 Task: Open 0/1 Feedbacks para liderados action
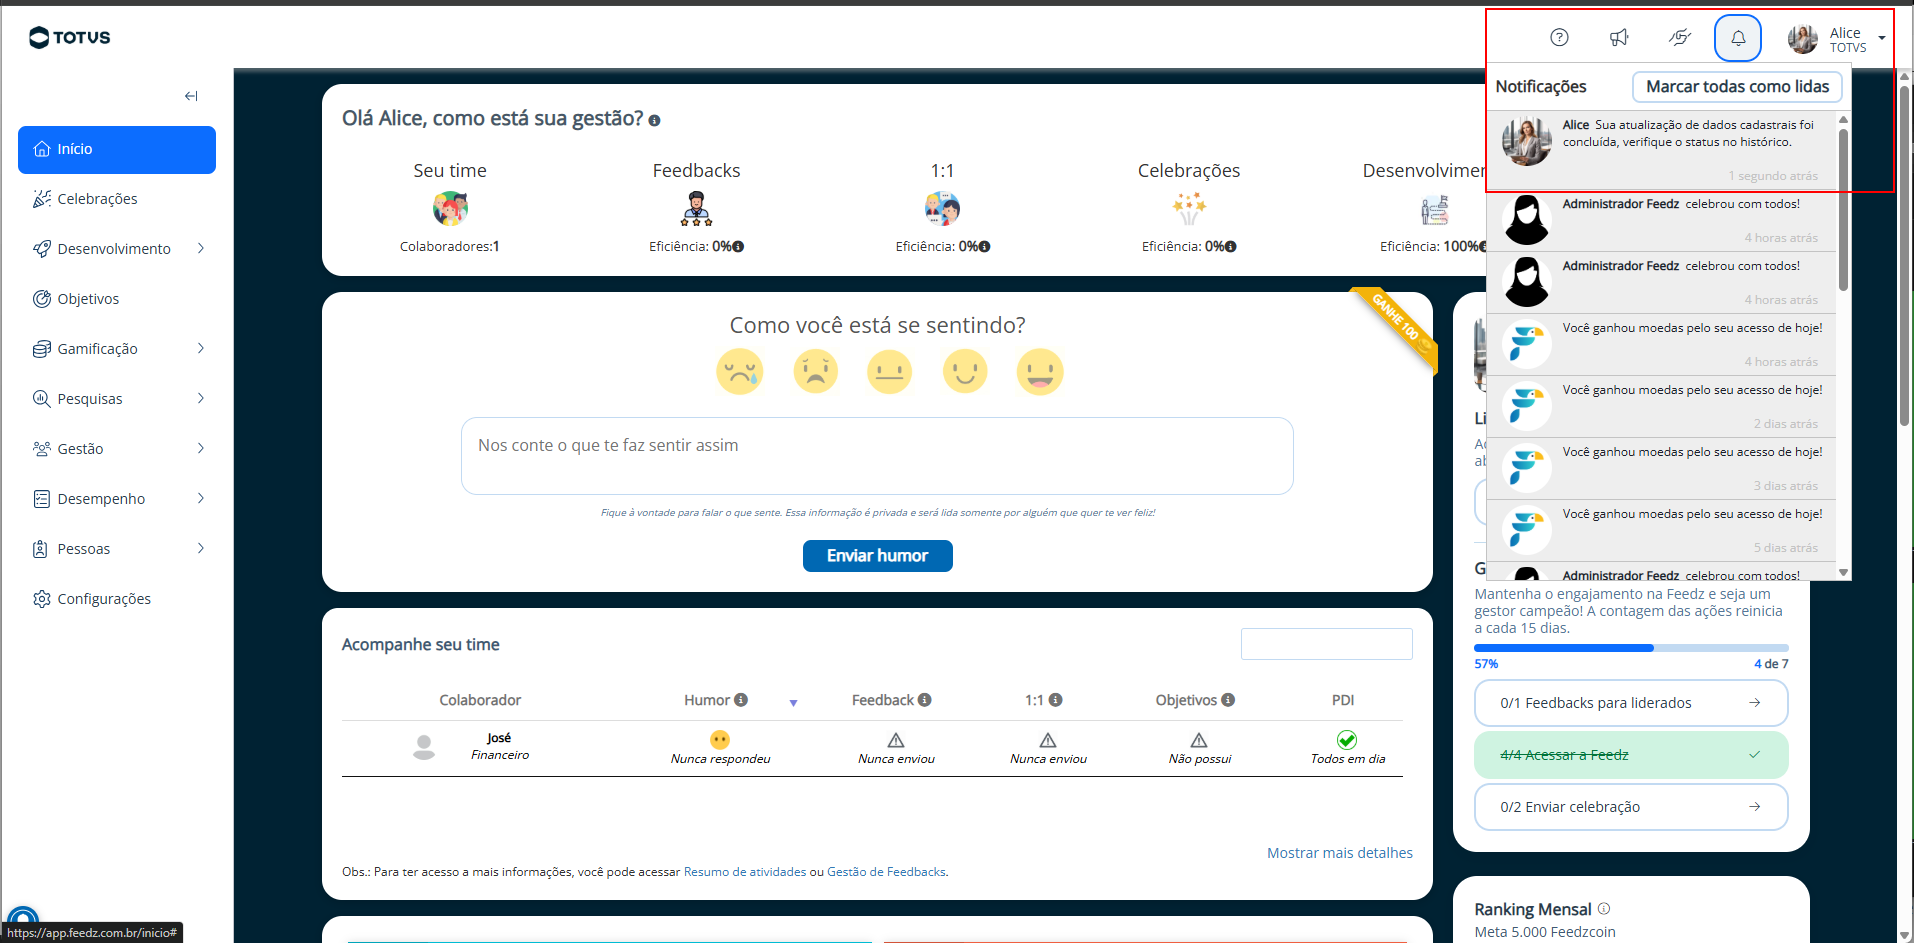pyautogui.click(x=1631, y=703)
